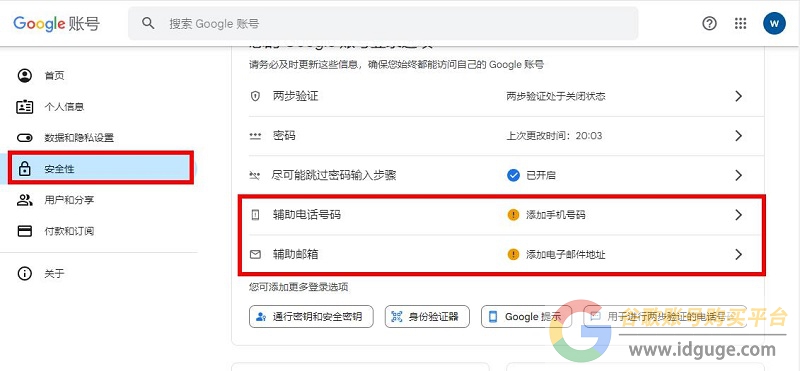Click the 数据和隐私设置 toggle icon
Viewport: 800px width, 371px height.
click(x=24, y=138)
